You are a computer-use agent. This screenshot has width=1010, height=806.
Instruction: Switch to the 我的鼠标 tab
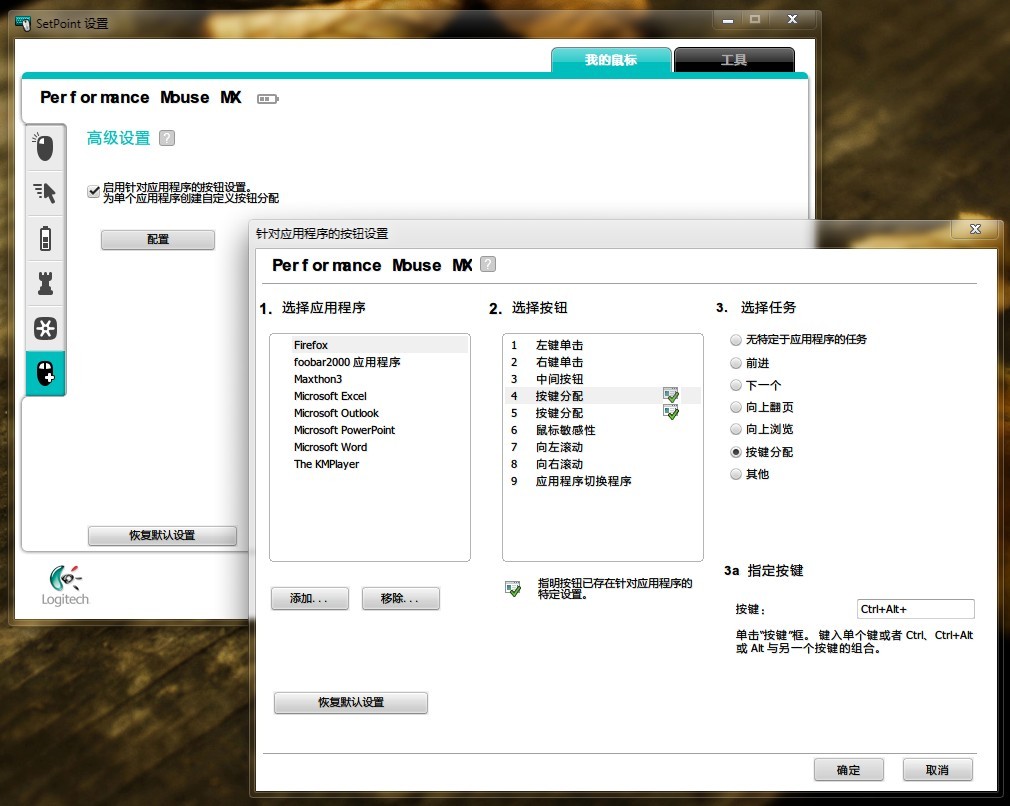(x=611, y=60)
